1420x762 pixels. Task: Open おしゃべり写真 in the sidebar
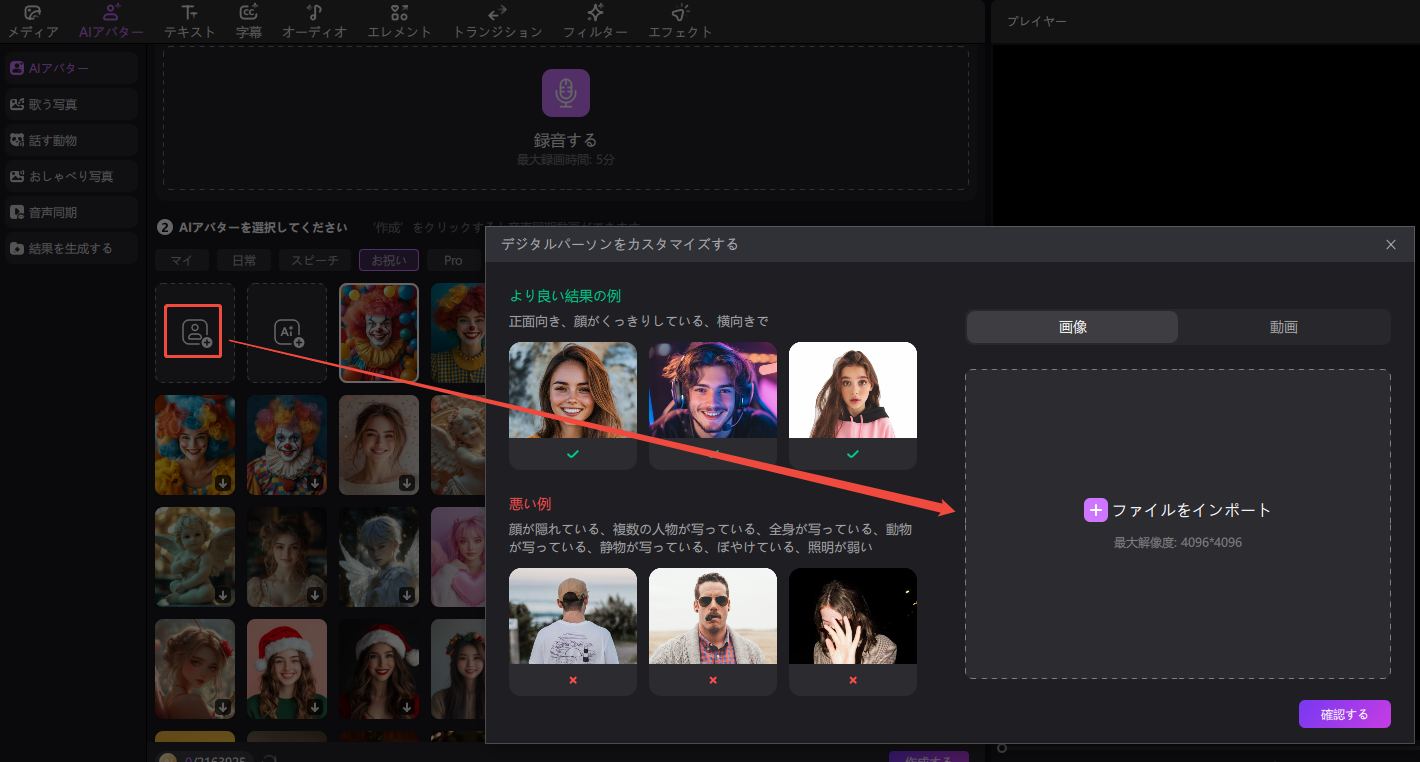tap(70, 176)
